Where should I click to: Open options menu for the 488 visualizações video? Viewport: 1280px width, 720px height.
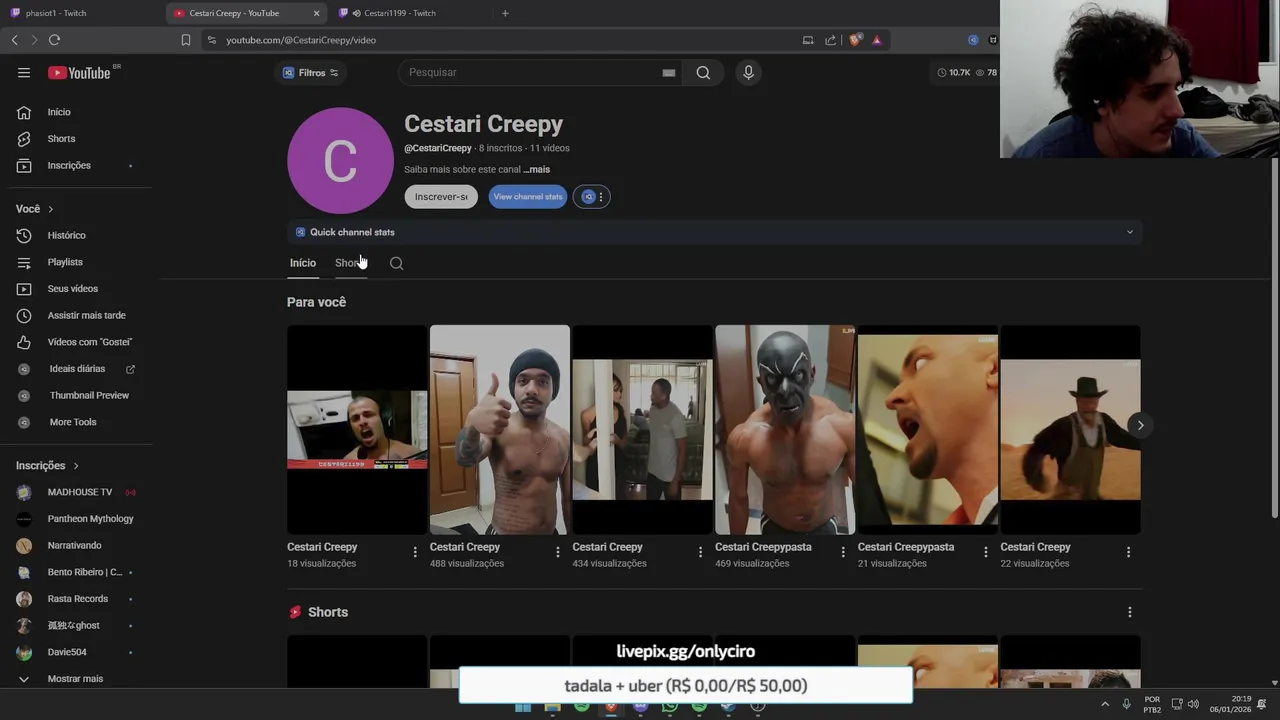click(558, 552)
